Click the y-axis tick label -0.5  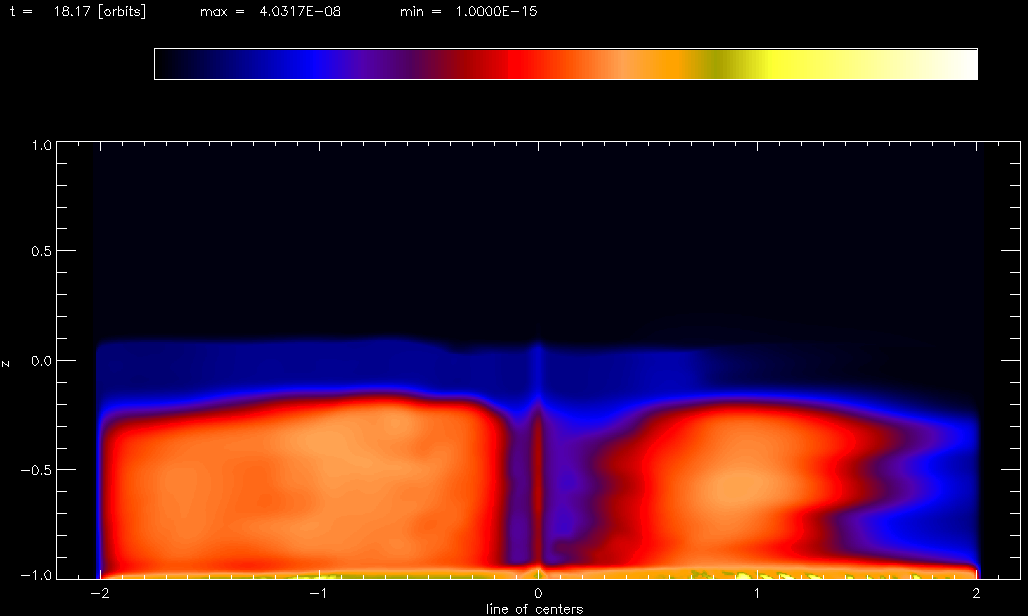pos(38,469)
